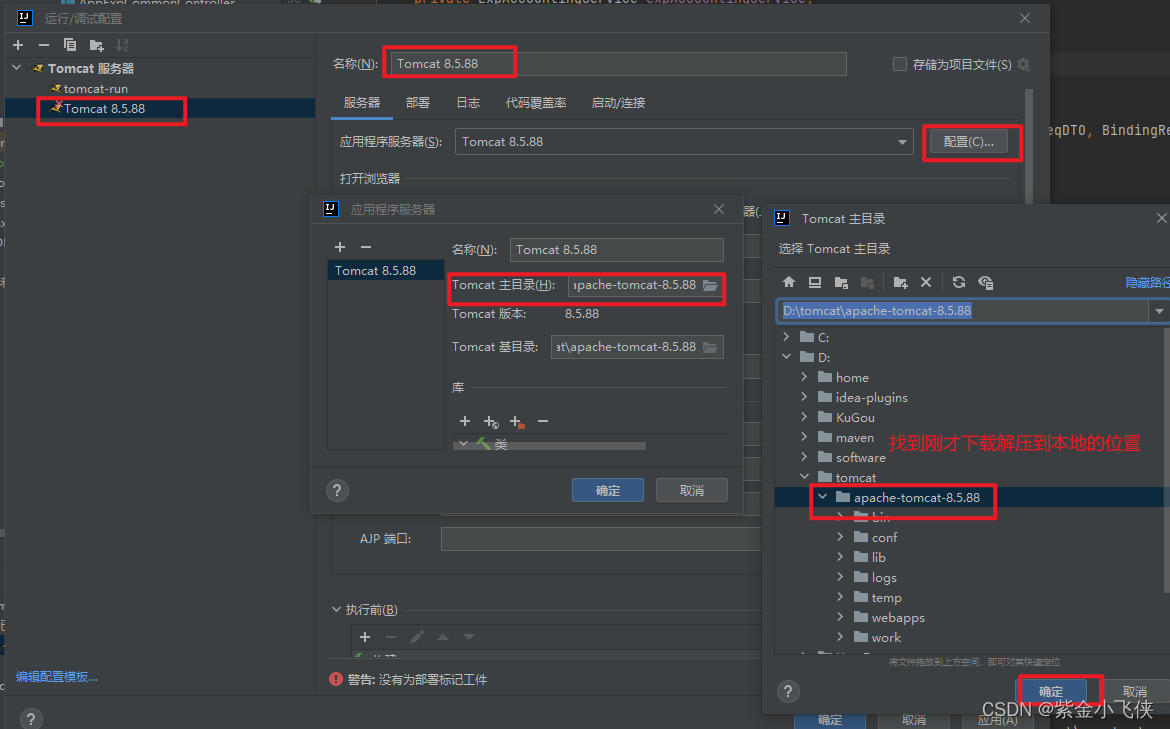This screenshot has width=1170, height=729.
Task: Click the 配置(C)... button
Action: pos(969,142)
